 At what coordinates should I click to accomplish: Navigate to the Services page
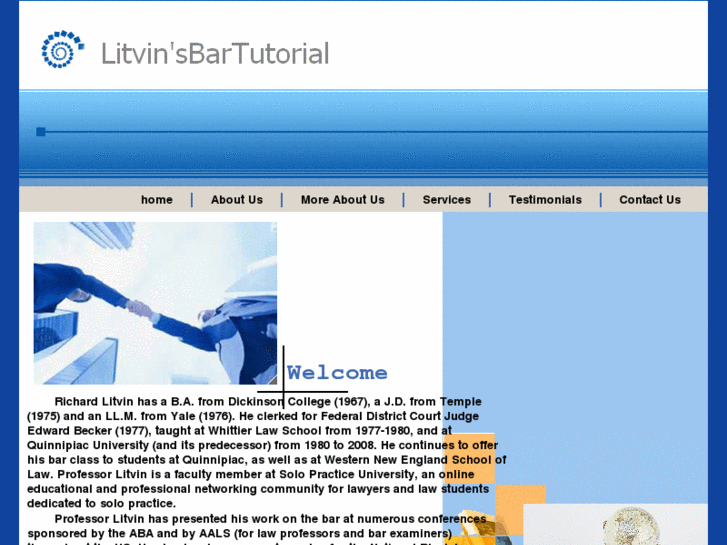(x=446, y=199)
